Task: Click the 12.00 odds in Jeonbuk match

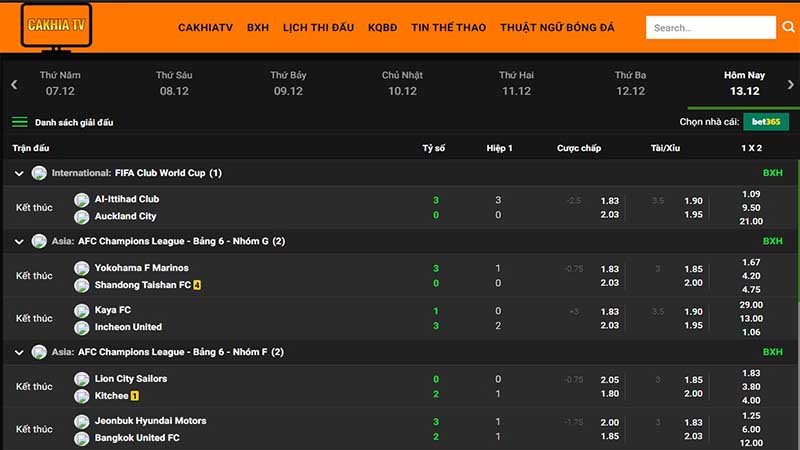Action: coord(751,443)
